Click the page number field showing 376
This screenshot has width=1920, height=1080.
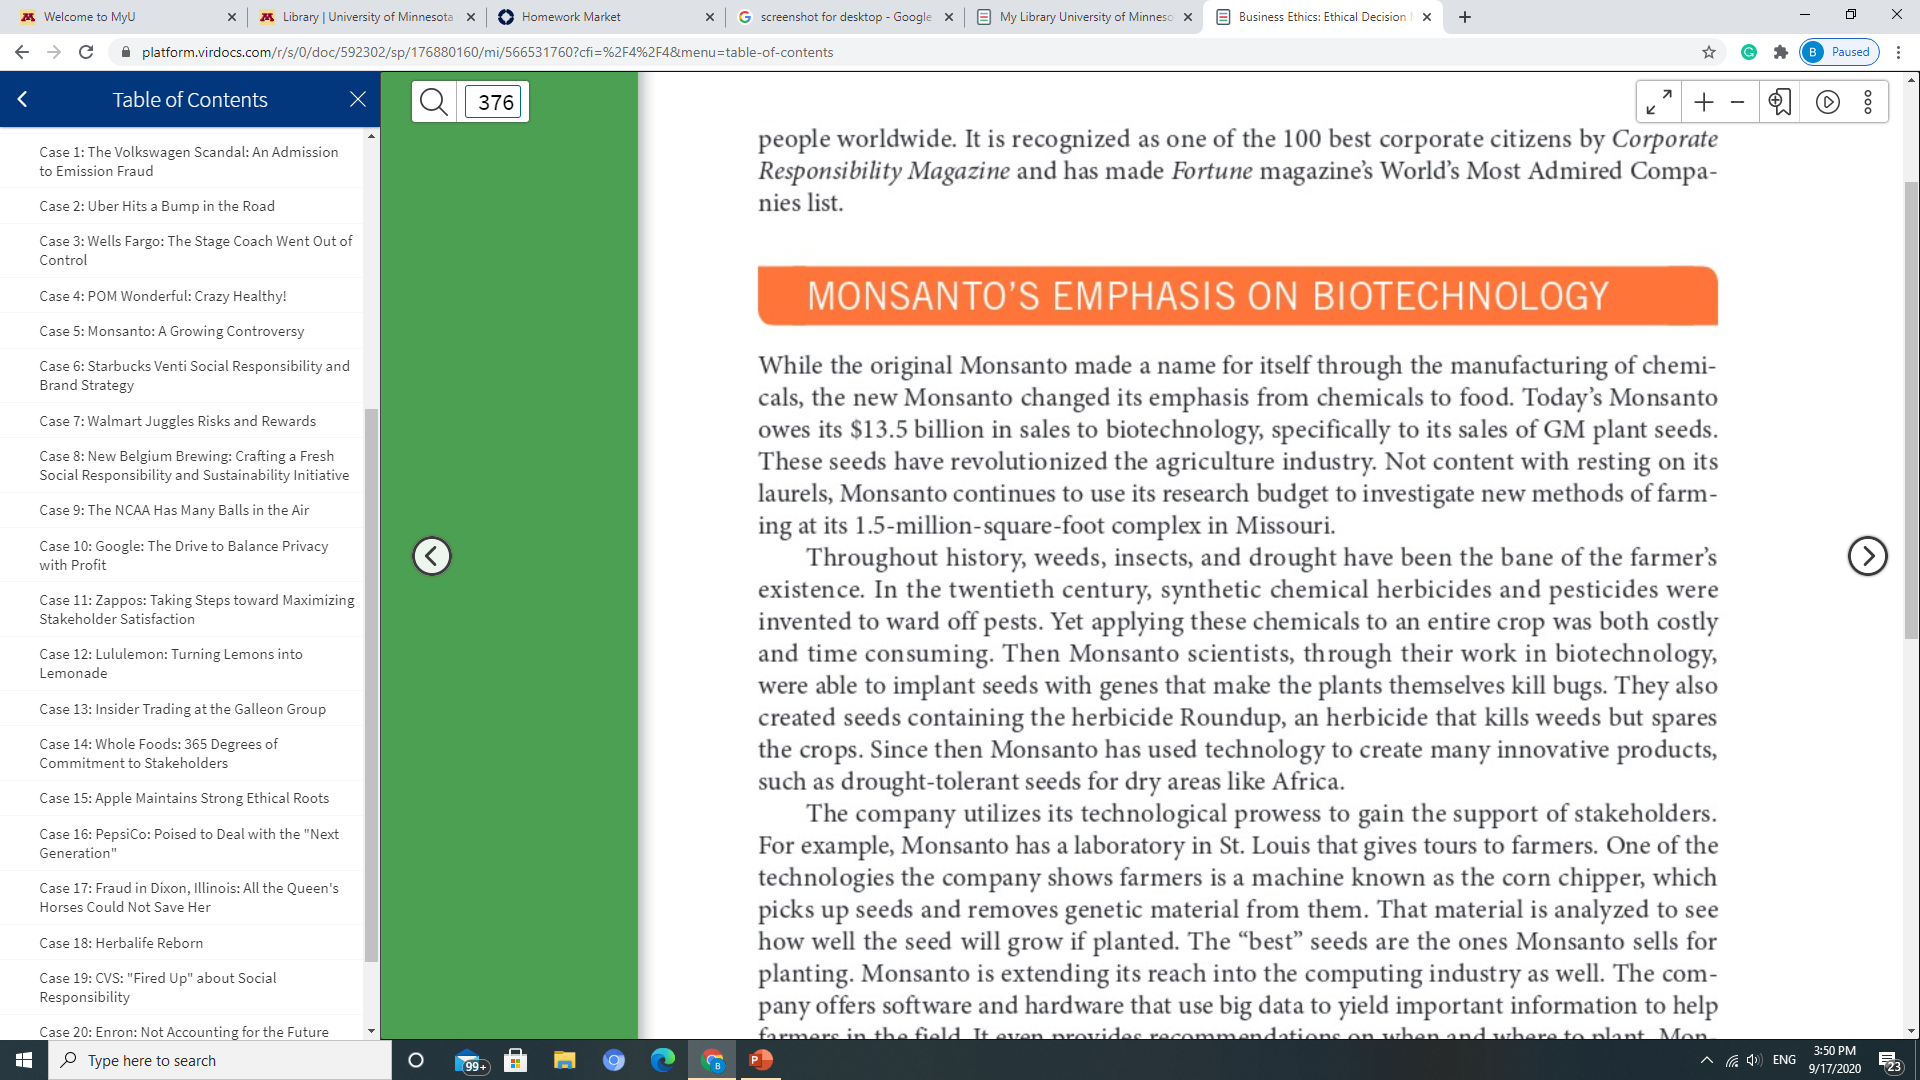[494, 102]
